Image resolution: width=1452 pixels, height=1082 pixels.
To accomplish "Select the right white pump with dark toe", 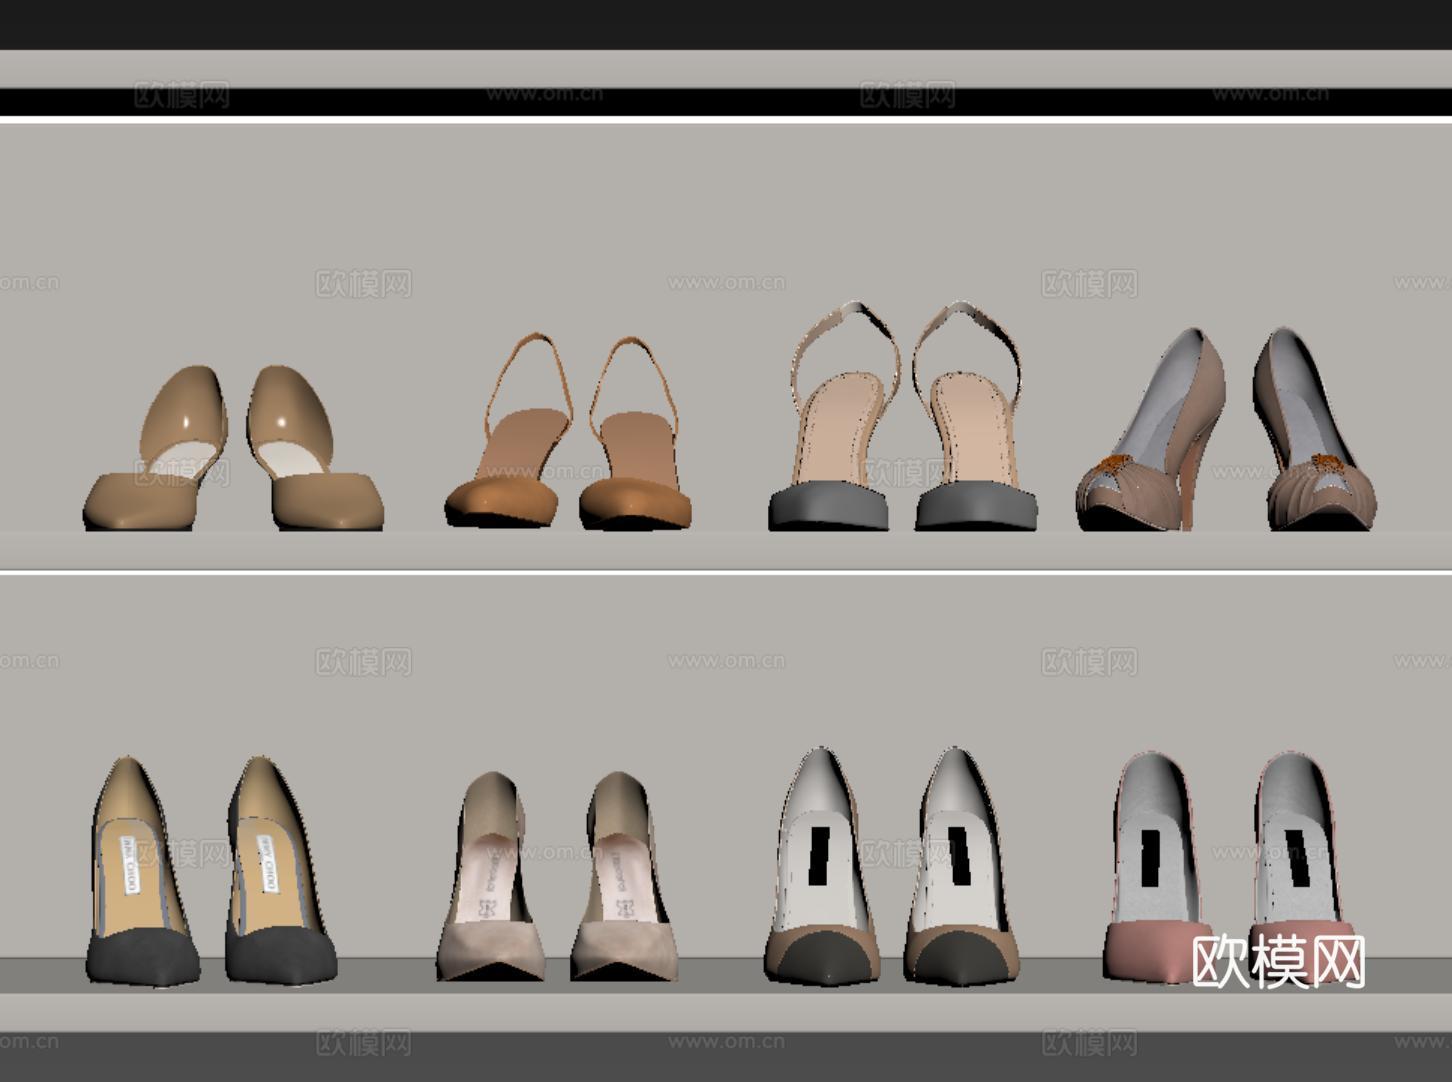I will point(962,866).
